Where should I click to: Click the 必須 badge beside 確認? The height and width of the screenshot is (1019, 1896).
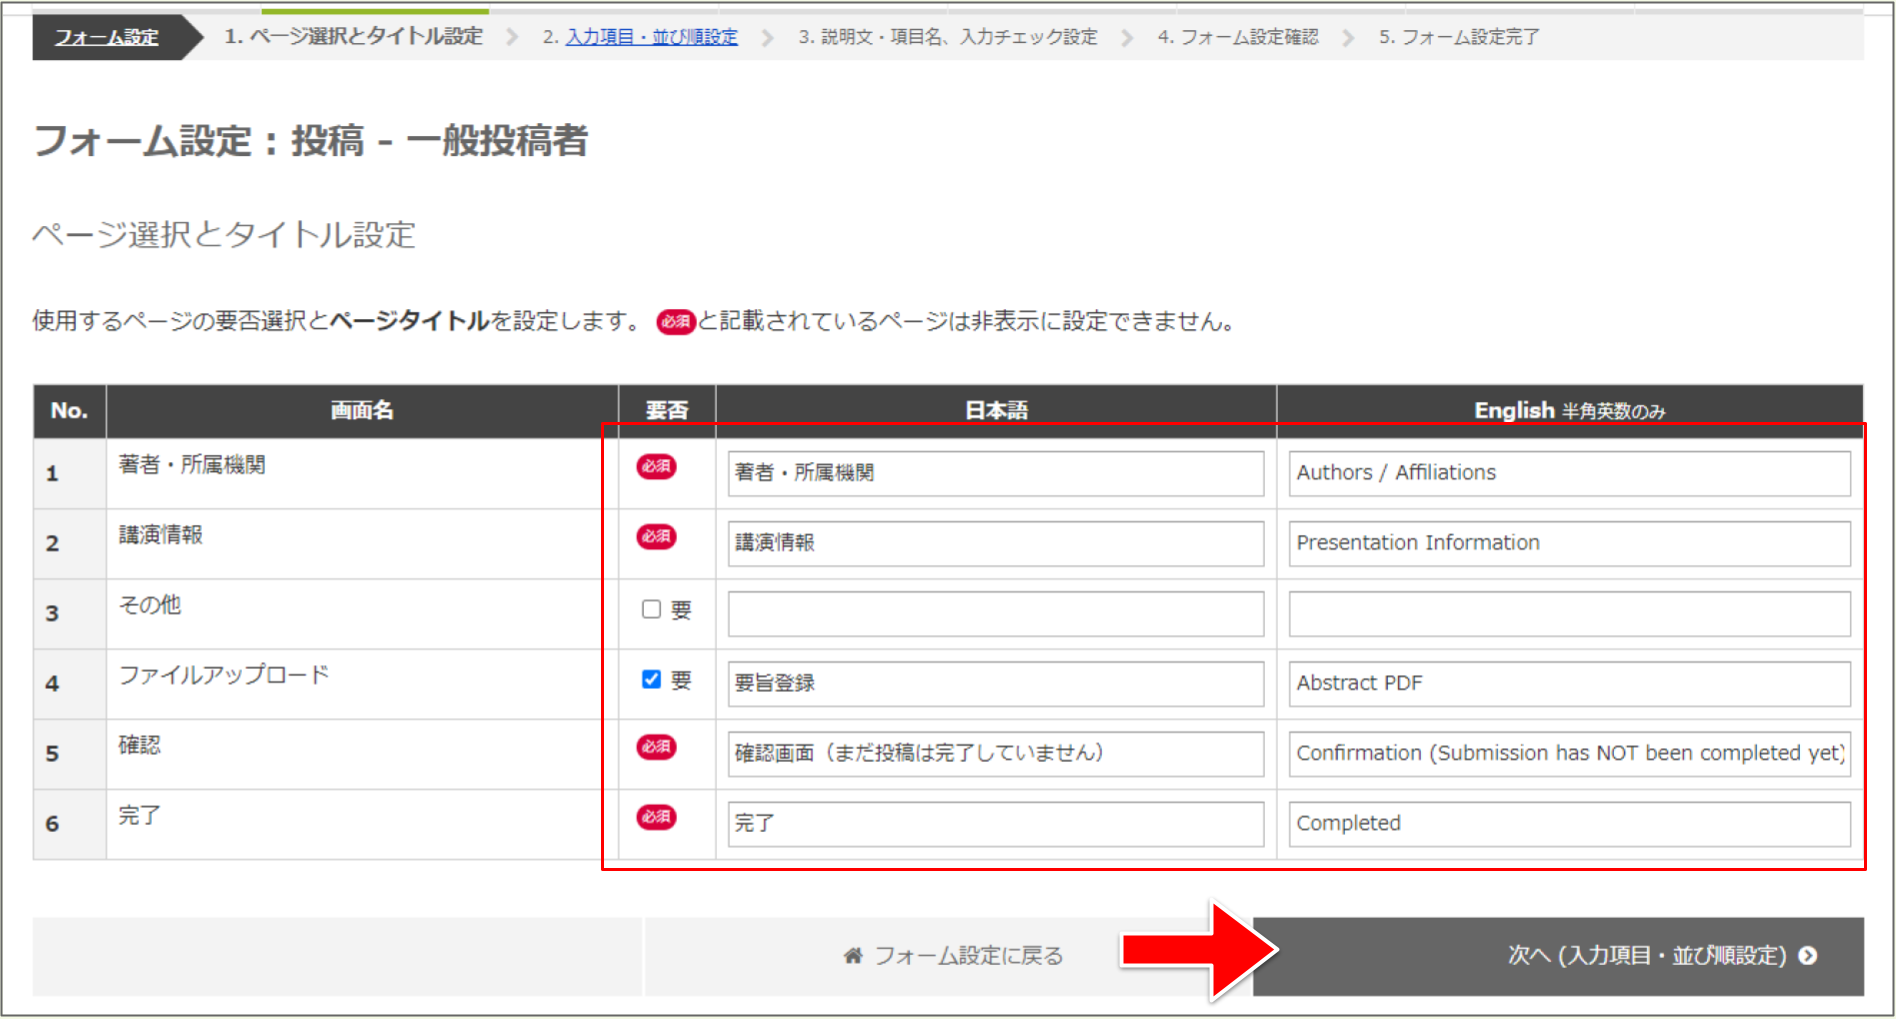click(x=655, y=747)
